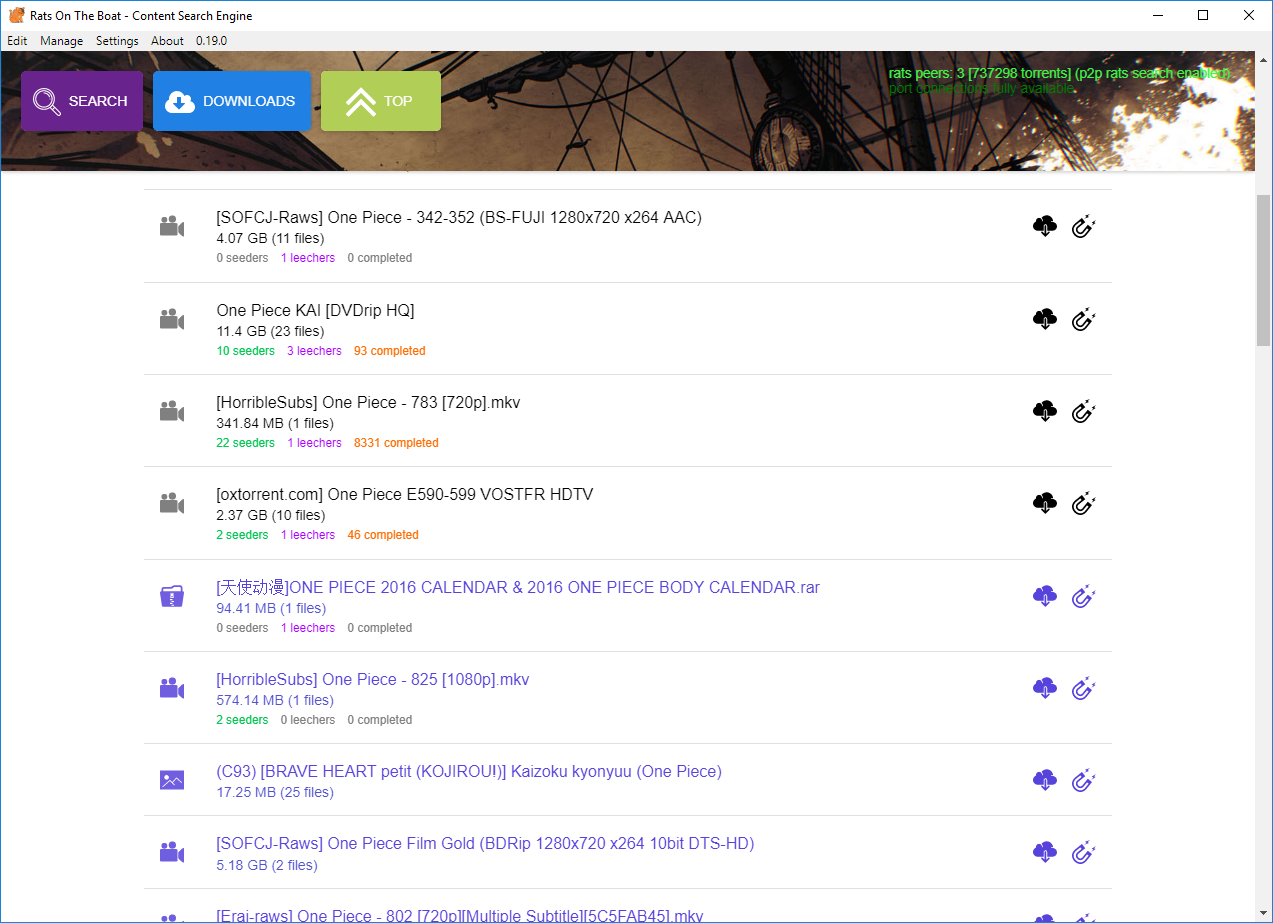Go to the DOWNLOADS section
Screen dimensions: 1273x923
(232, 101)
